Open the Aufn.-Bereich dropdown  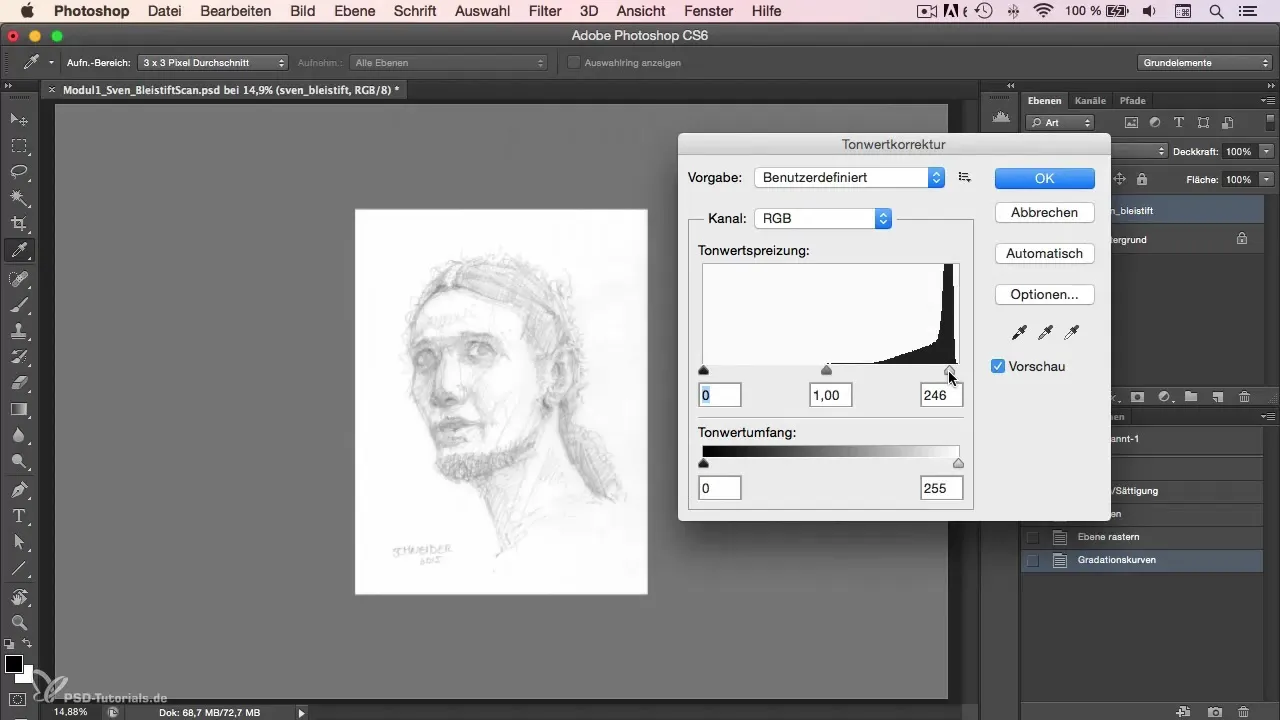click(x=213, y=62)
